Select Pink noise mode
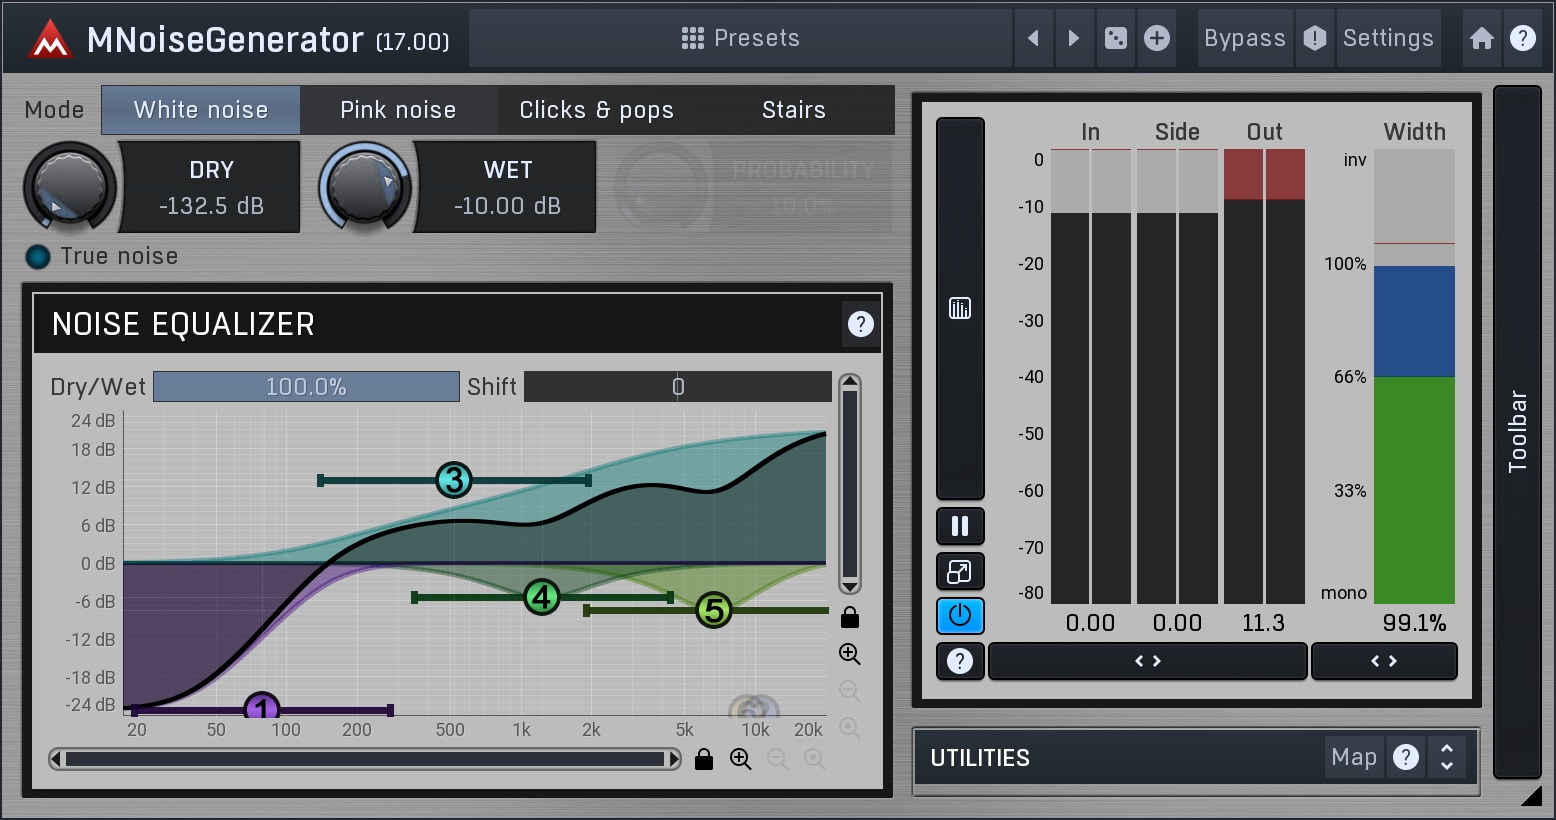Viewport: 1556px width, 820px height. pyautogui.click(x=398, y=110)
